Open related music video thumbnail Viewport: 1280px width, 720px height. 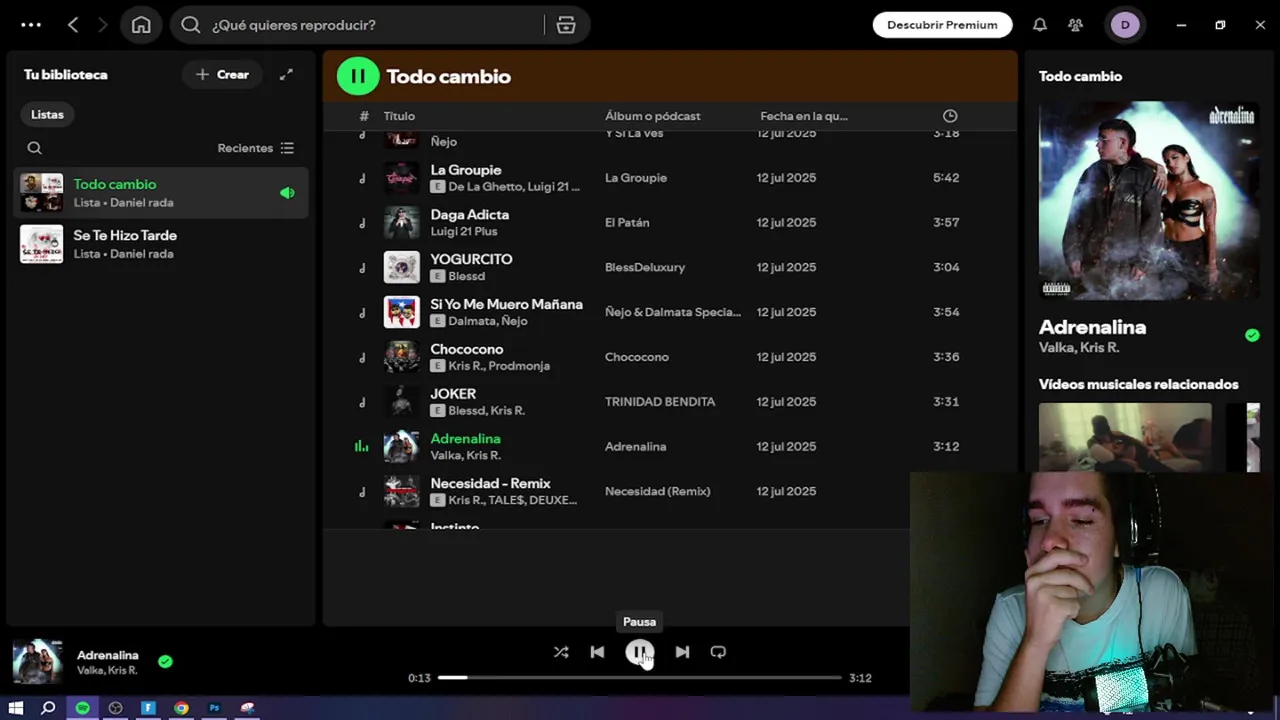tap(1125, 437)
